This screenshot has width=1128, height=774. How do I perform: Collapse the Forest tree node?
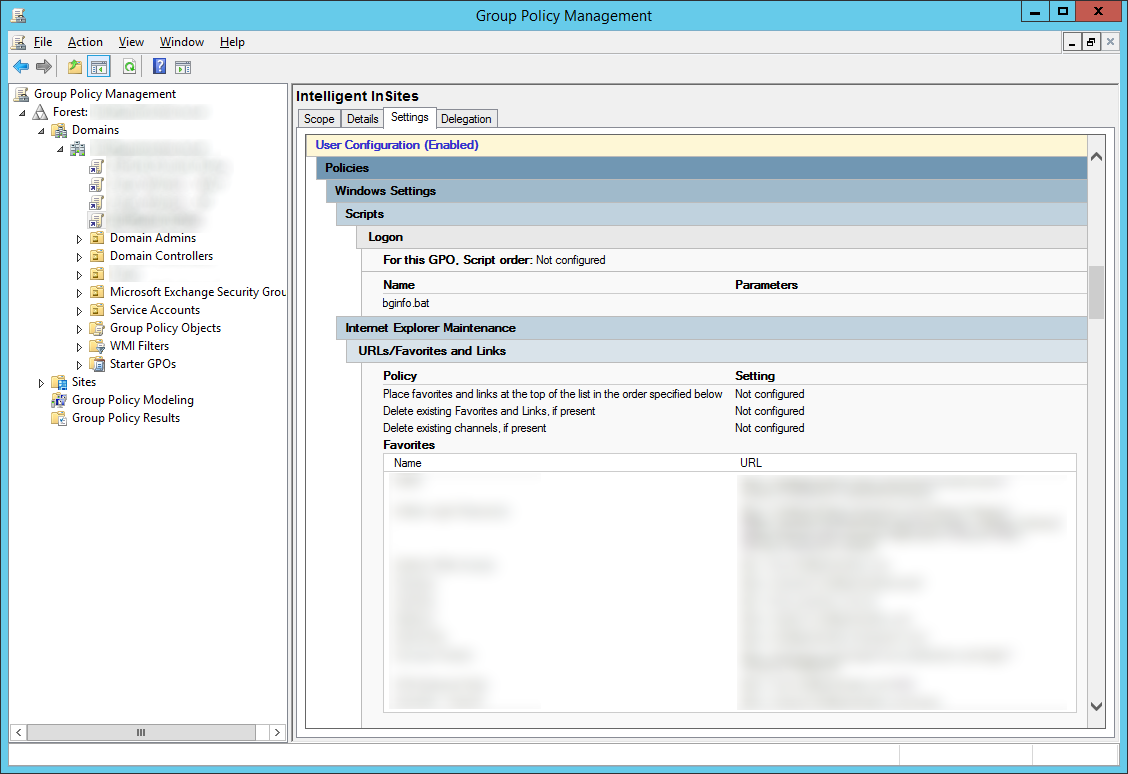(x=22, y=113)
